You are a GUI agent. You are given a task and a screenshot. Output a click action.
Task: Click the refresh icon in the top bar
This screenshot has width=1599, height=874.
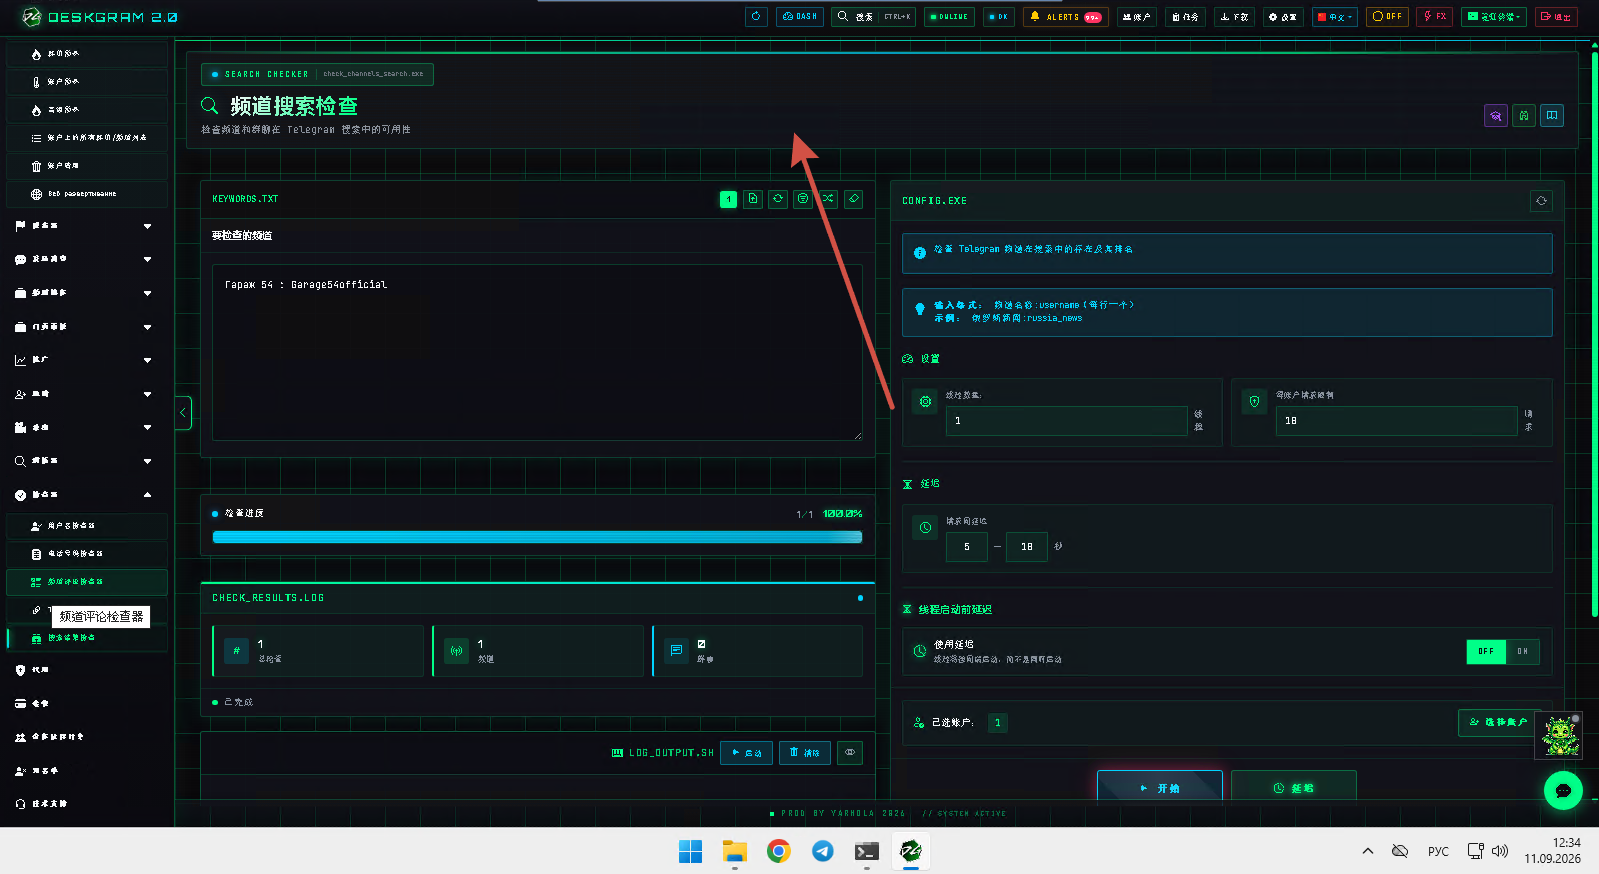tap(756, 16)
